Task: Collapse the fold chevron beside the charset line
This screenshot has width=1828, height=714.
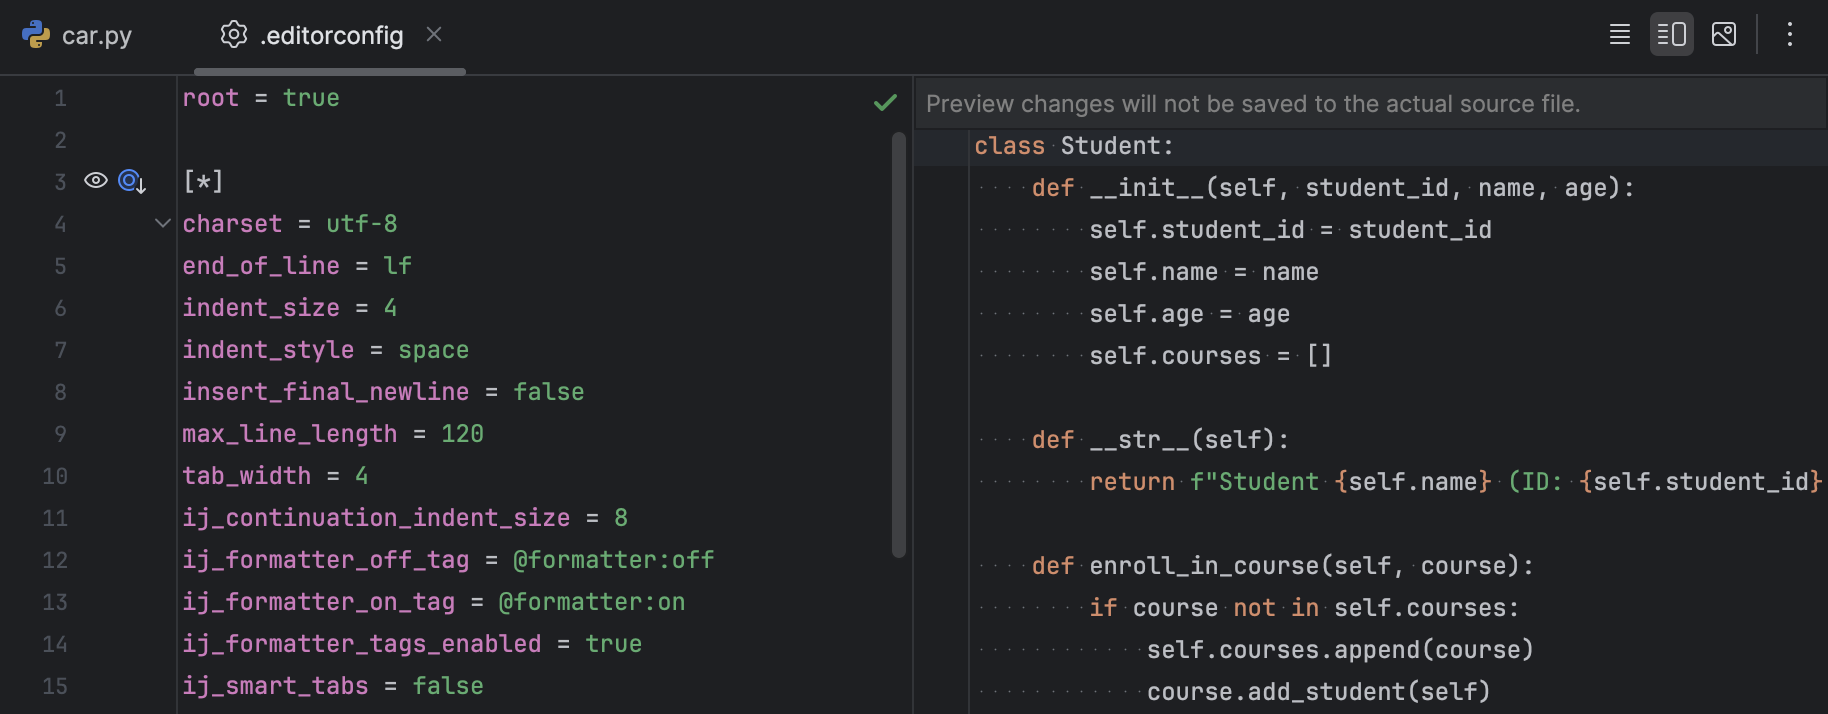Action: click(x=163, y=223)
